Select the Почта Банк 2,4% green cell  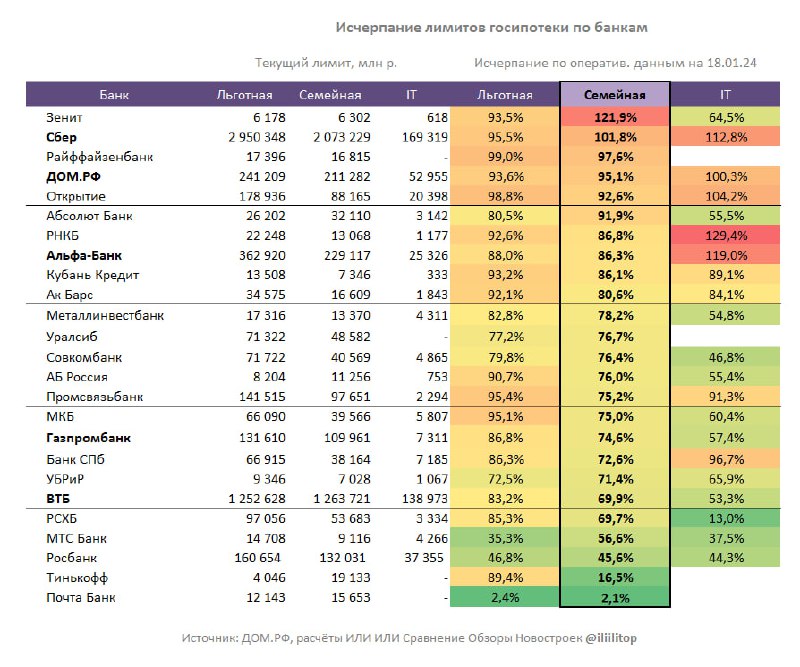[505, 598]
